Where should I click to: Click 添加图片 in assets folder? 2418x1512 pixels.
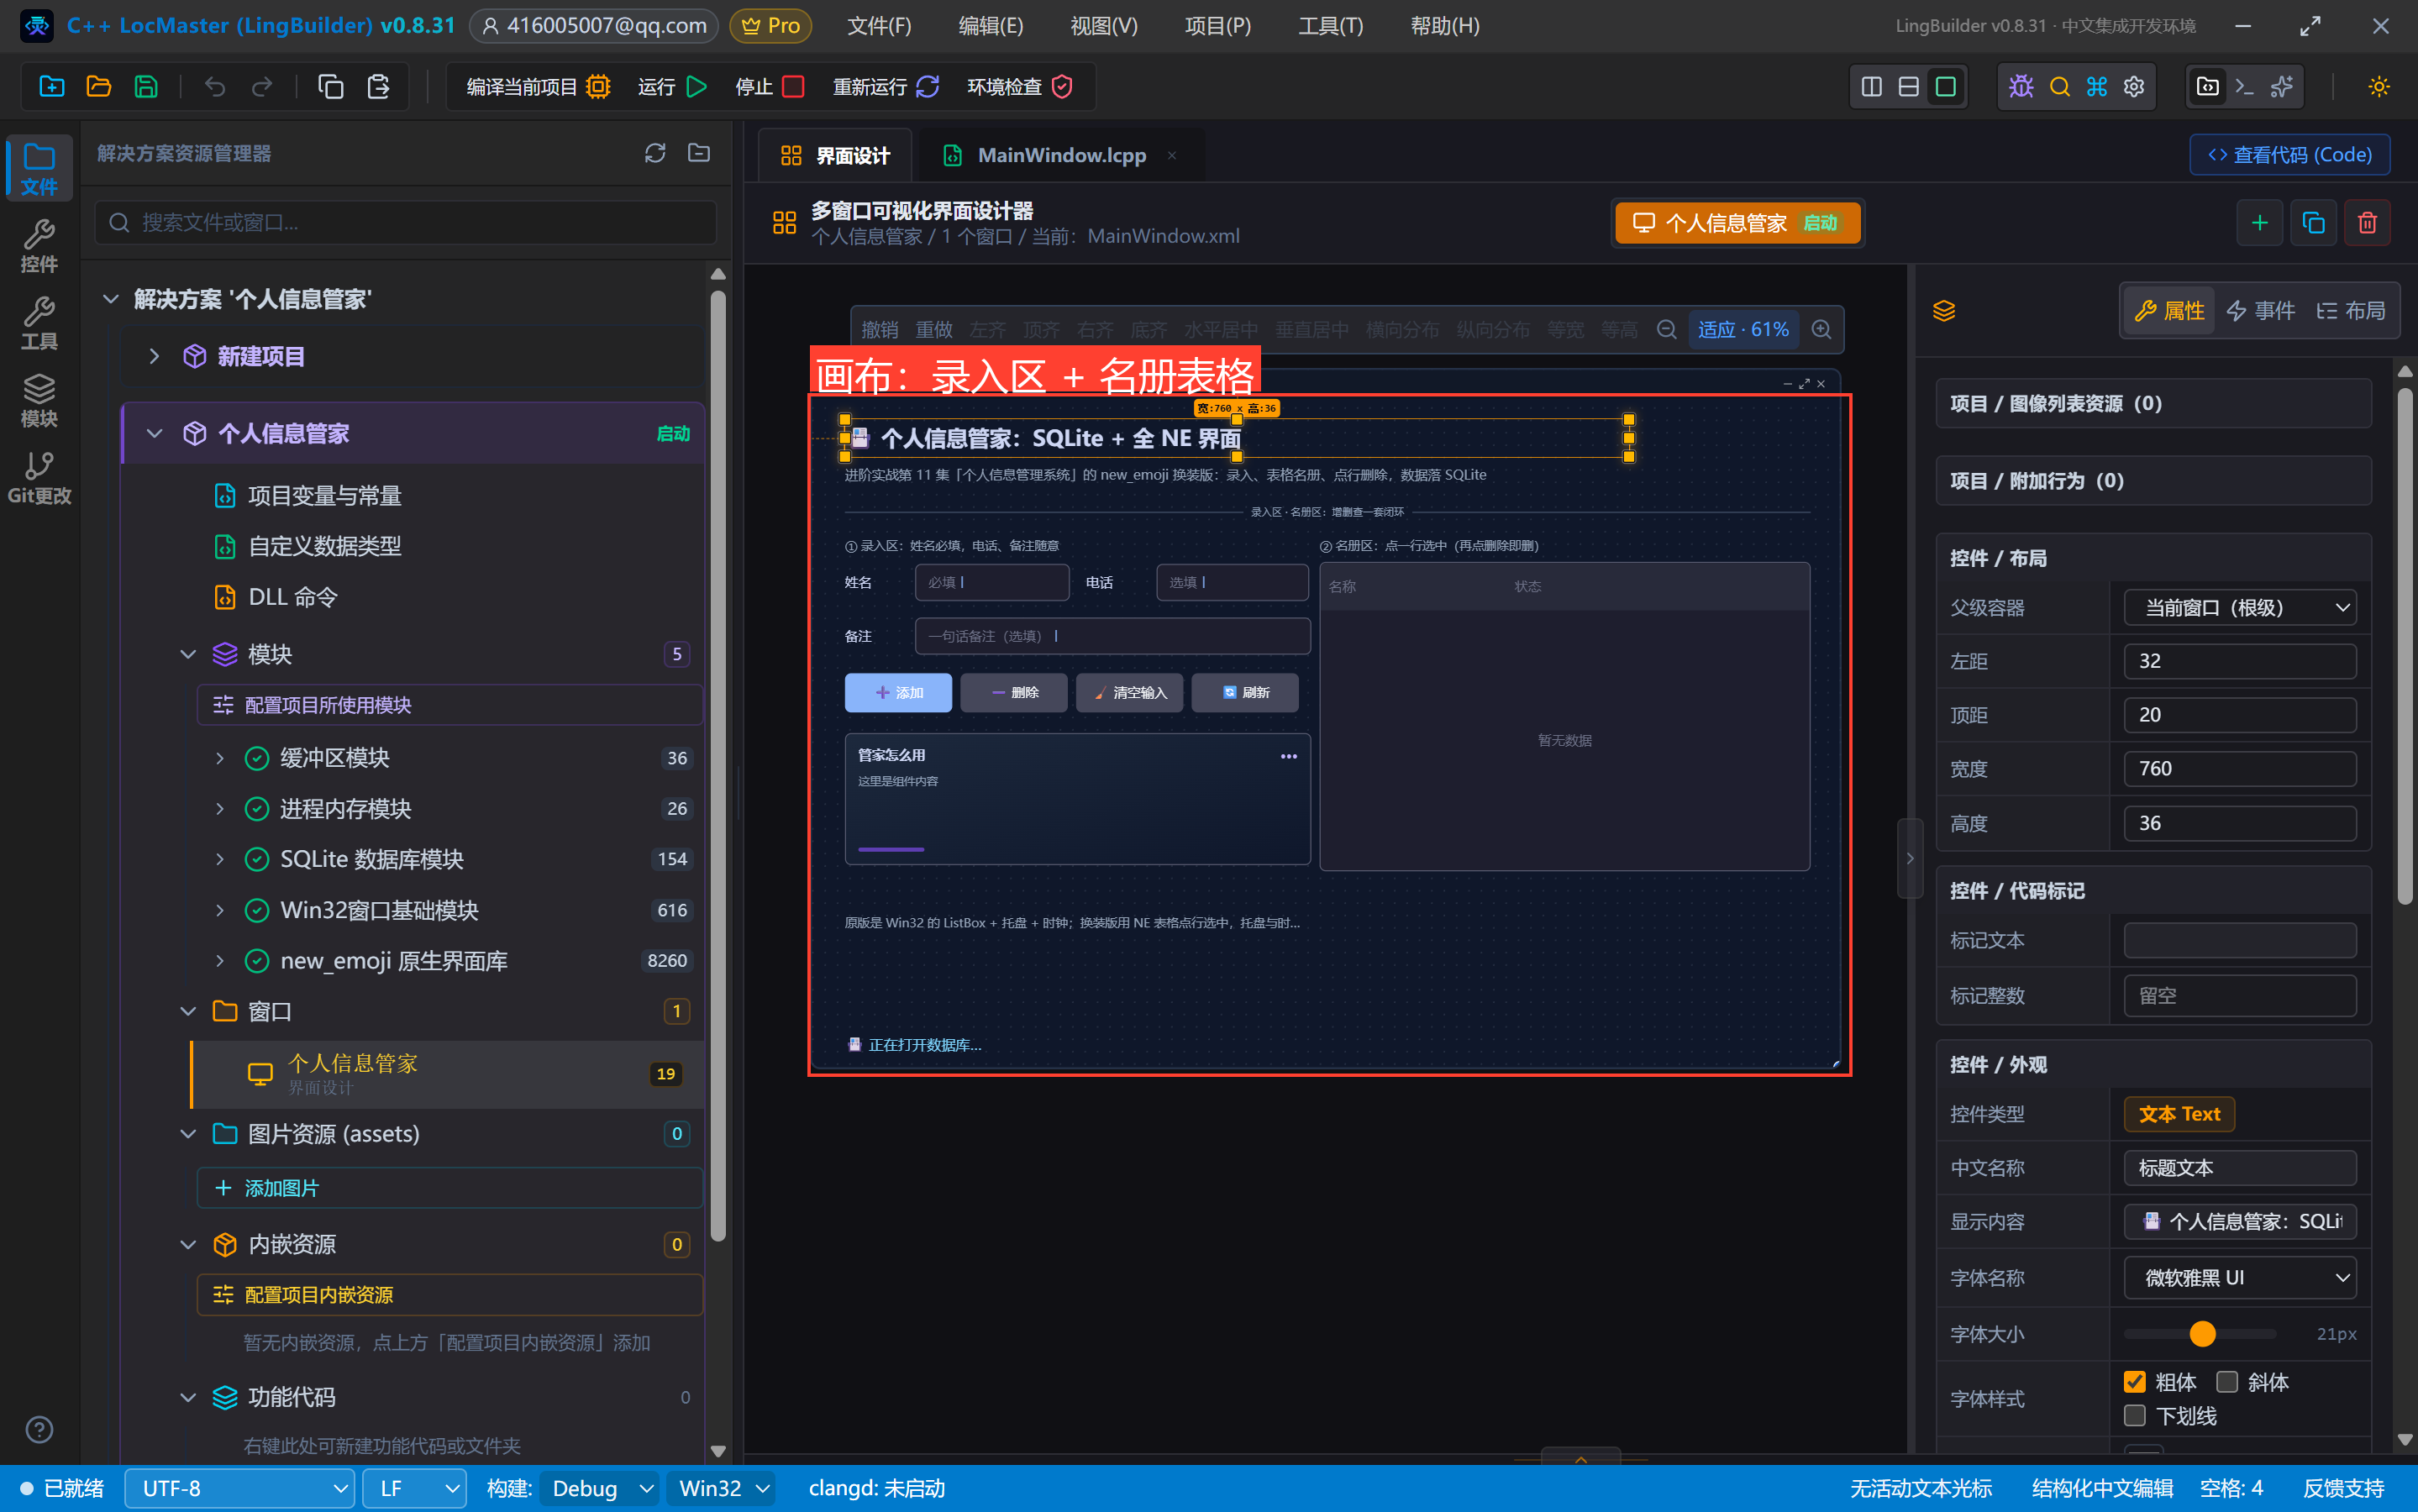click(x=450, y=1188)
